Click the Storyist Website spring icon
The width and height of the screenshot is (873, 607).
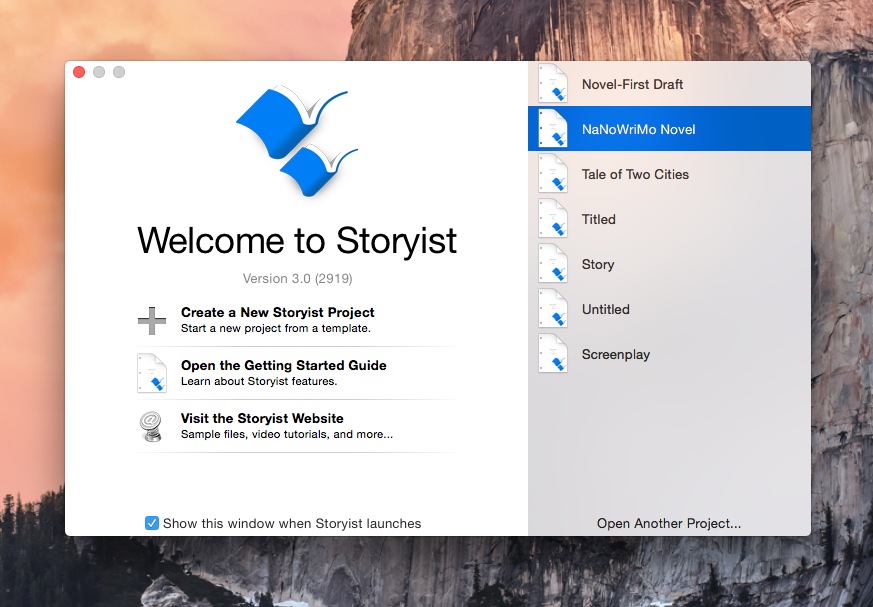[x=151, y=426]
